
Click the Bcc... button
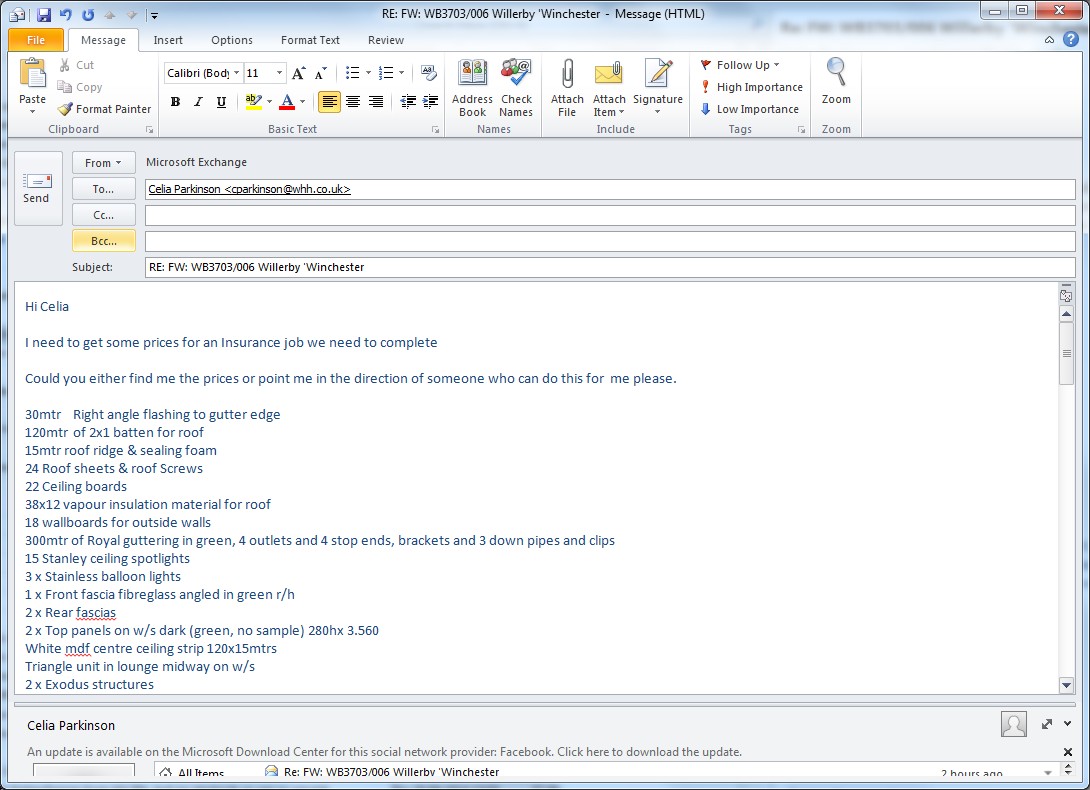[x=104, y=241]
